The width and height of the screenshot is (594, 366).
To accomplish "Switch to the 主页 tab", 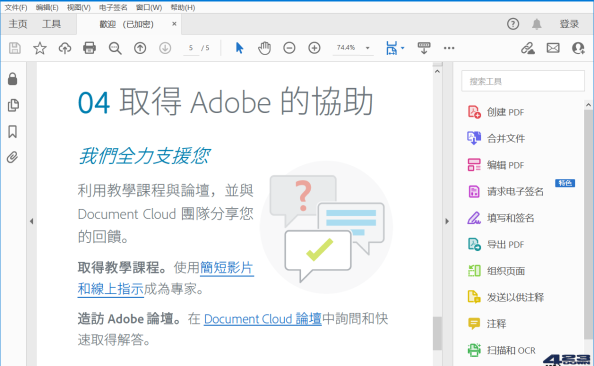I will tap(18, 24).
